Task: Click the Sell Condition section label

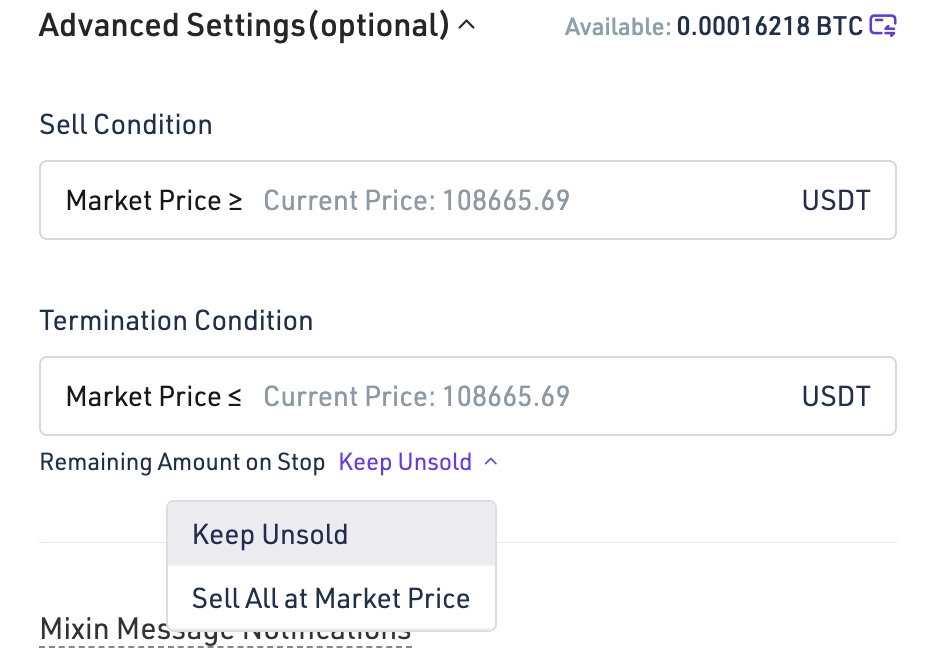Action: (x=126, y=125)
